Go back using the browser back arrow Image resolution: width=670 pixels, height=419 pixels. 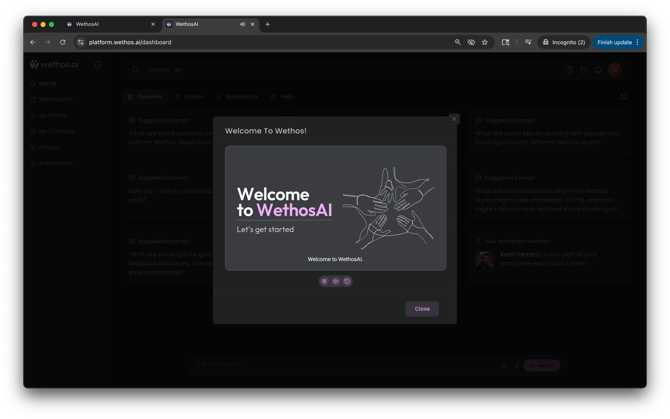point(33,42)
